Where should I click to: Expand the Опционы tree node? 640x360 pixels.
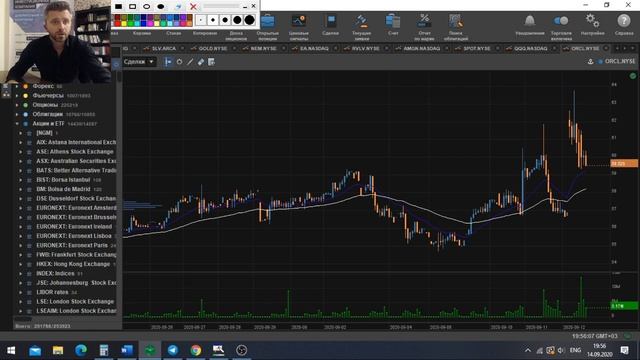[17, 105]
